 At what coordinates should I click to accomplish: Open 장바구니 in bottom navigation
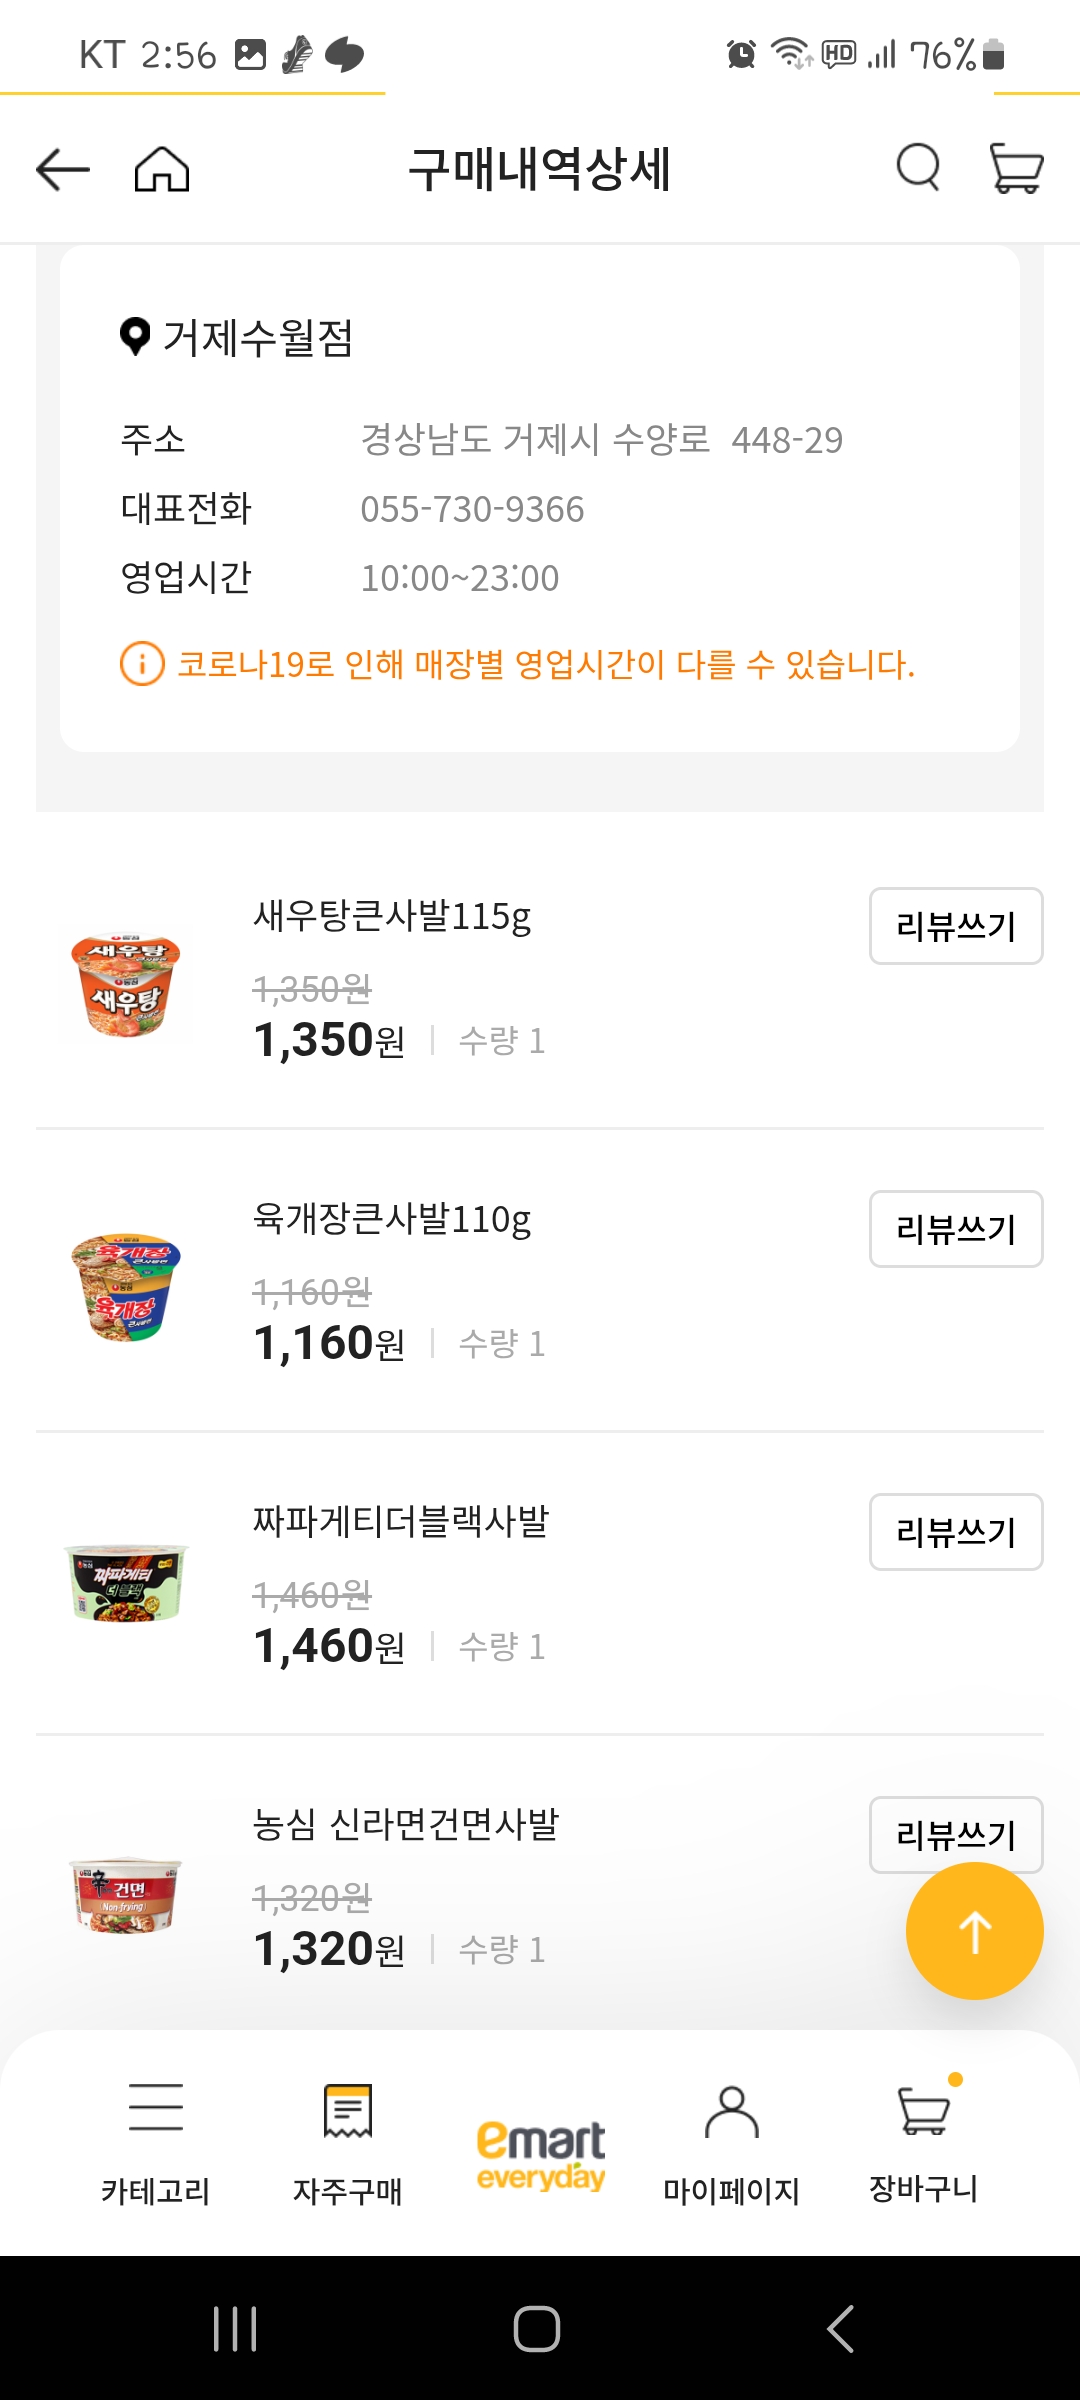pyautogui.click(x=924, y=2141)
